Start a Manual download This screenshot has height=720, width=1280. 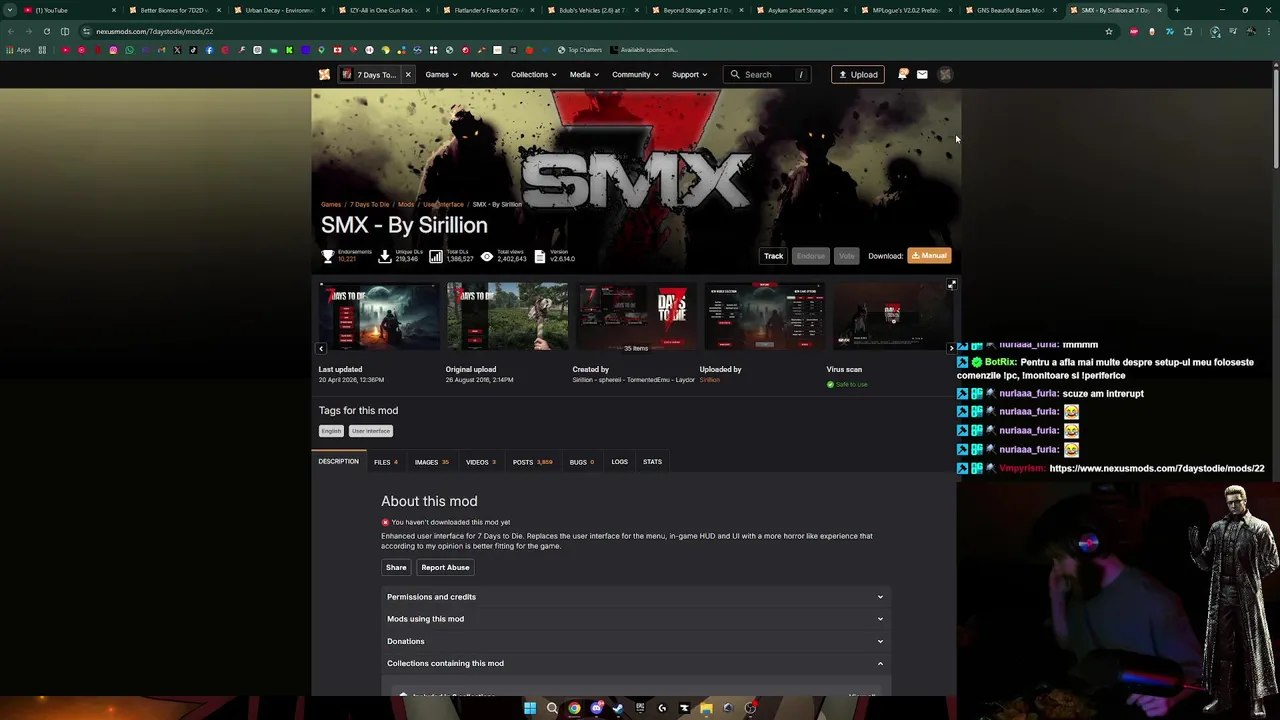coord(929,256)
